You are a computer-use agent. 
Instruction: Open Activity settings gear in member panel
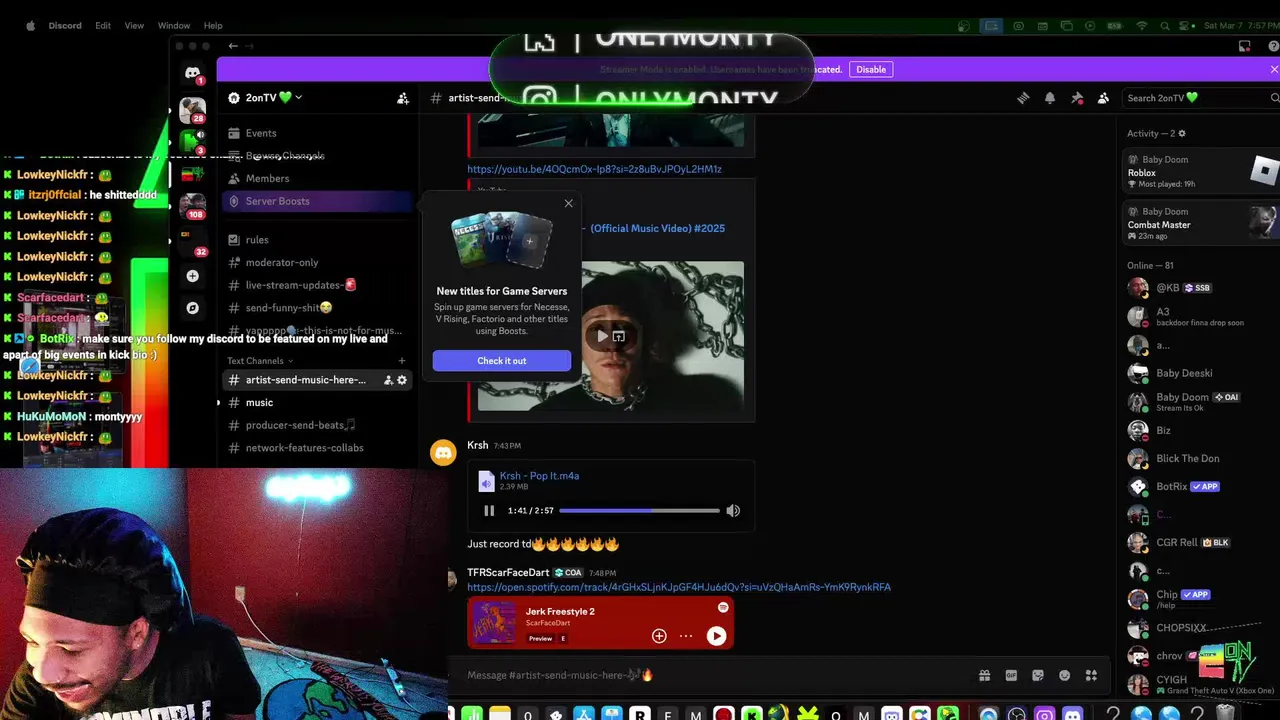(x=1182, y=133)
